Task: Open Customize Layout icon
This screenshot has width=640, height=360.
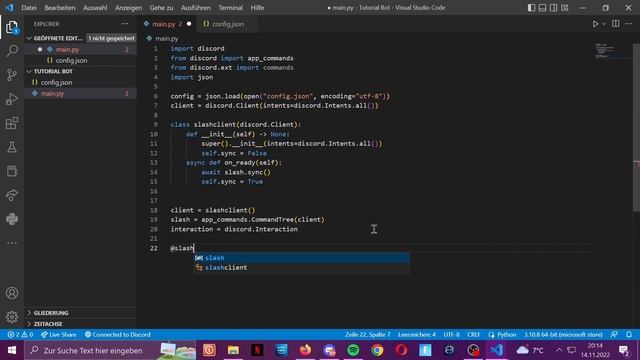Action: coord(564,8)
